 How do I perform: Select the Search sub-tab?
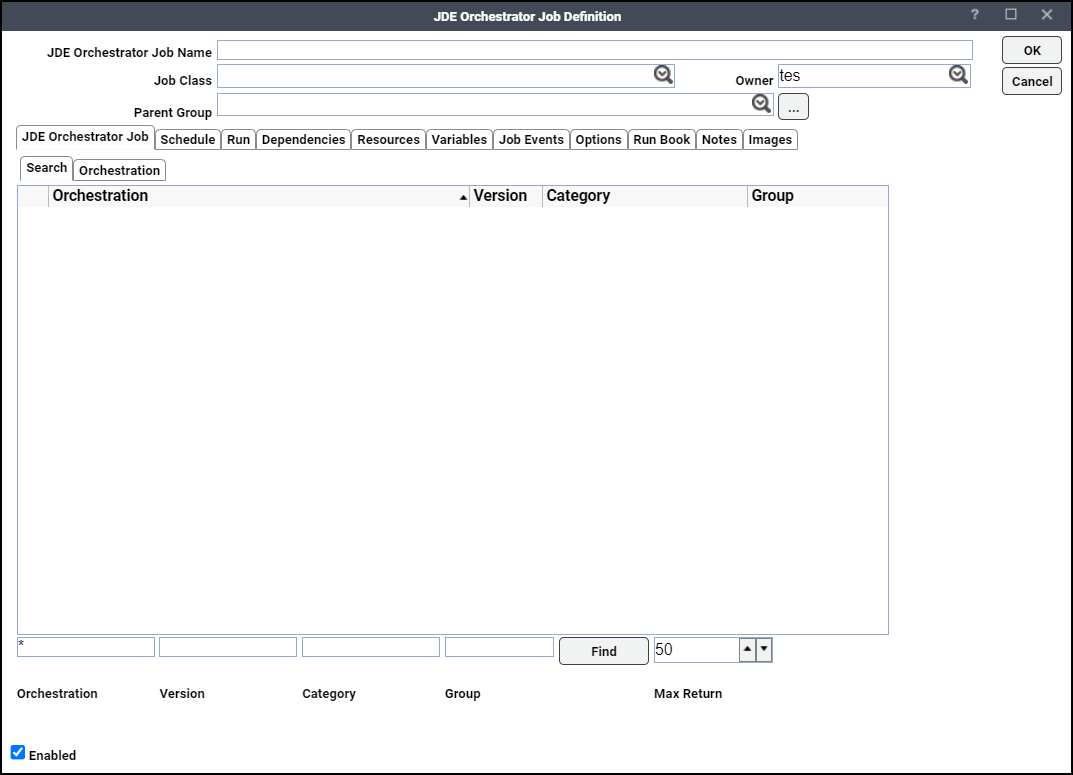point(47,168)
